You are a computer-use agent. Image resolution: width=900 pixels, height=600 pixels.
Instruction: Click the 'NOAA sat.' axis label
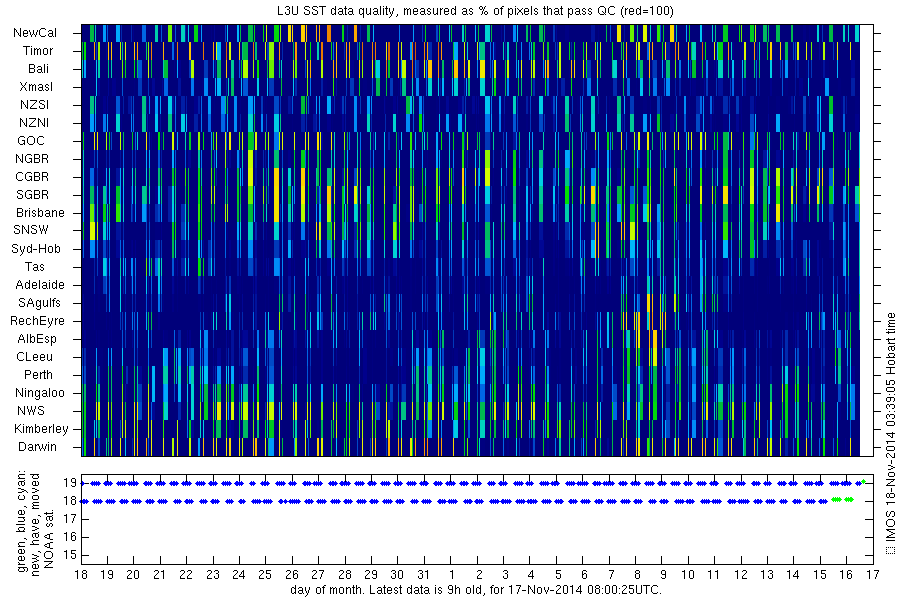point(48,539)
